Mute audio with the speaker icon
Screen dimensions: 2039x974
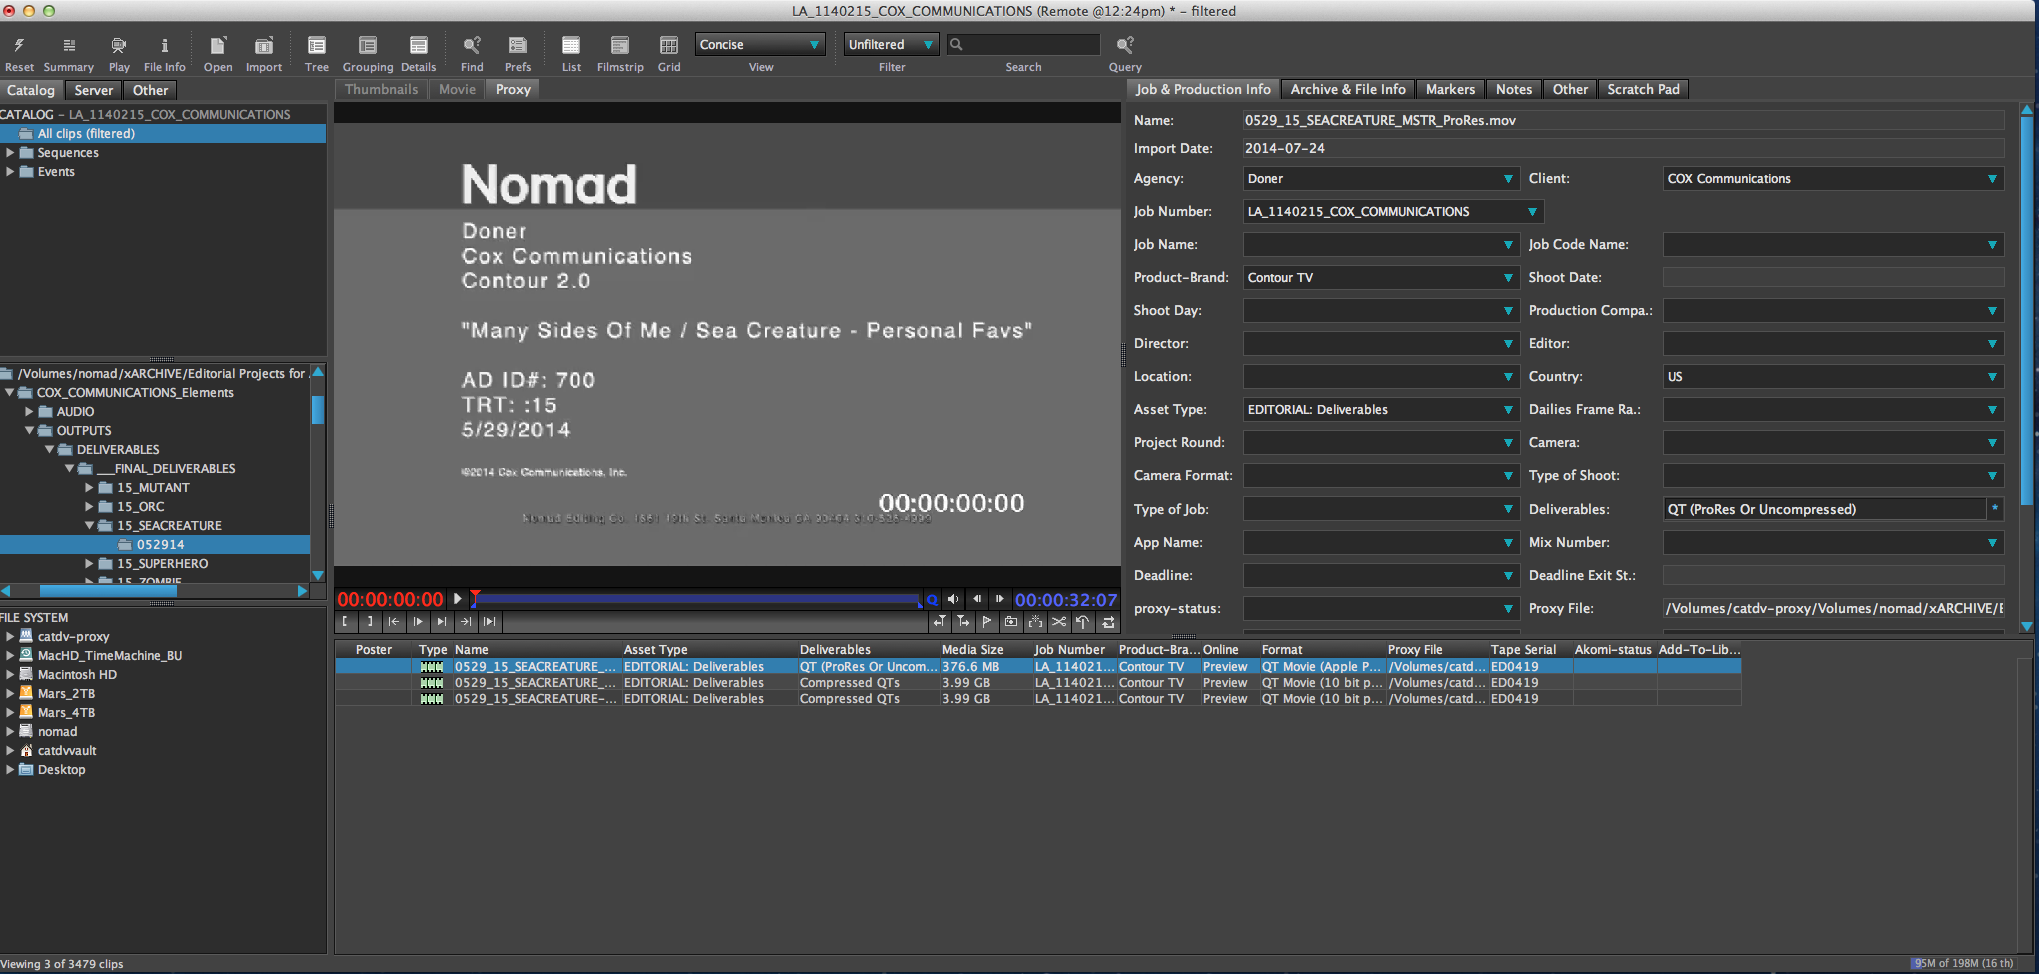953,599
